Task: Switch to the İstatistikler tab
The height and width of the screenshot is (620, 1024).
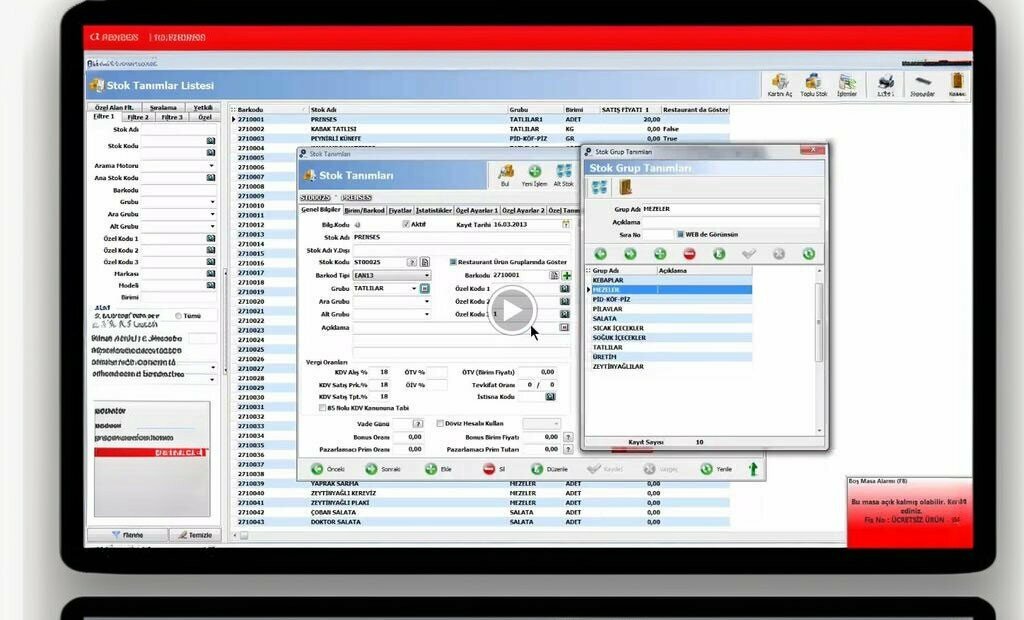Action: pos(434,210)
